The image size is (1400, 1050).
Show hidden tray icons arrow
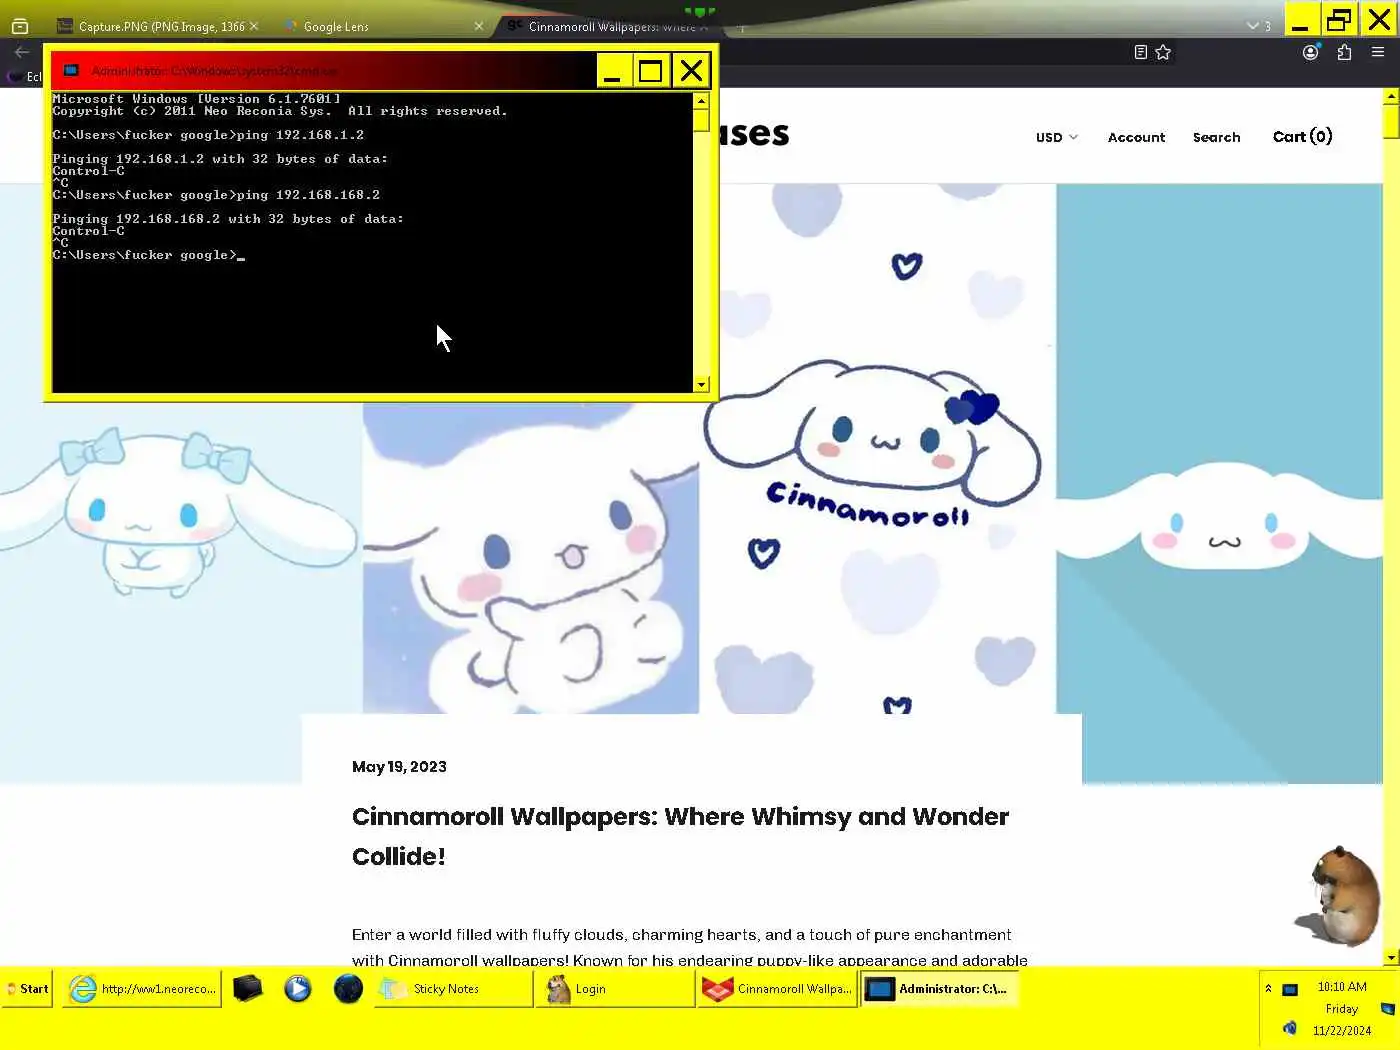1268,988
